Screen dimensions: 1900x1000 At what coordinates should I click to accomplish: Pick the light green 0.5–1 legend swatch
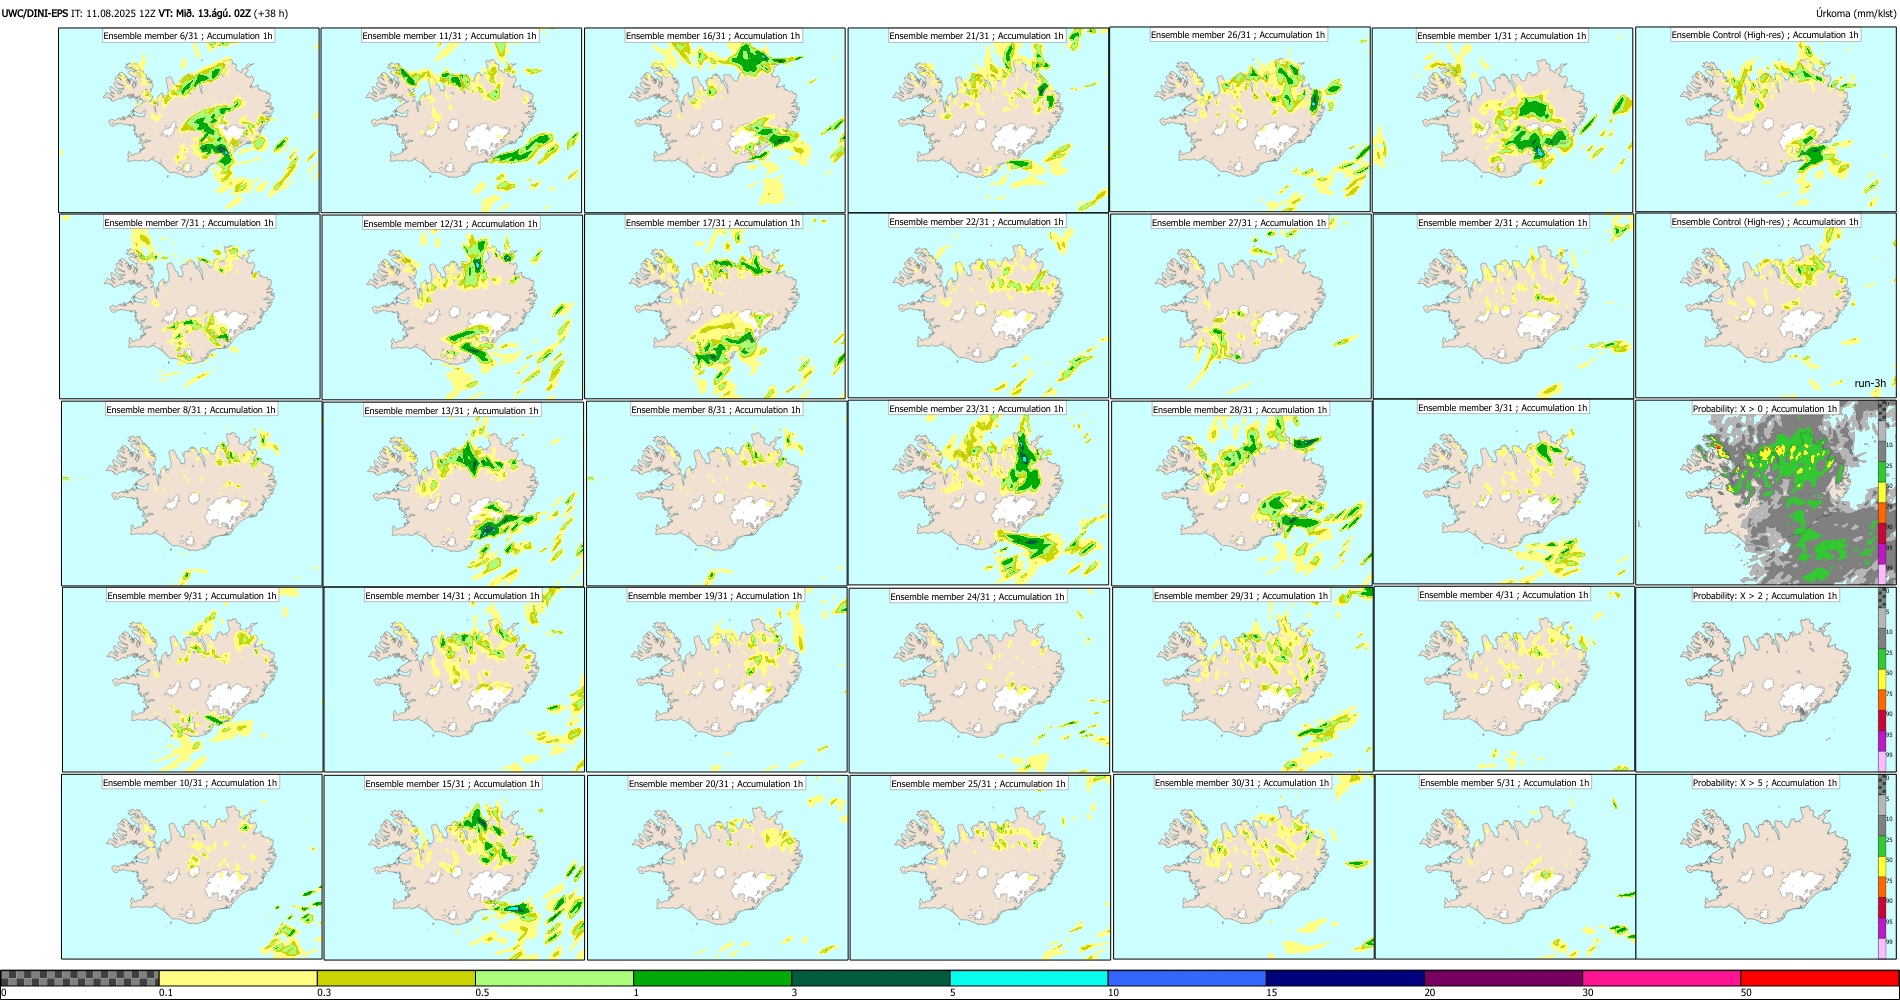554,978
